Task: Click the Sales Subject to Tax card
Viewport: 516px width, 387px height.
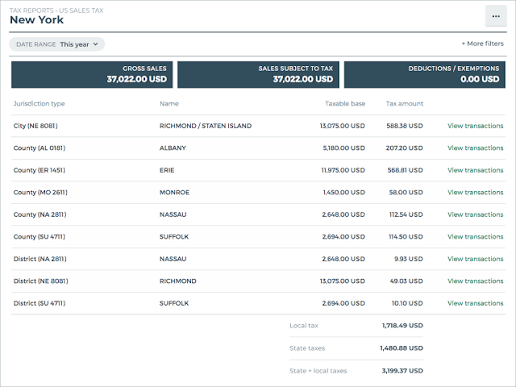Action: tap(258, 75)
